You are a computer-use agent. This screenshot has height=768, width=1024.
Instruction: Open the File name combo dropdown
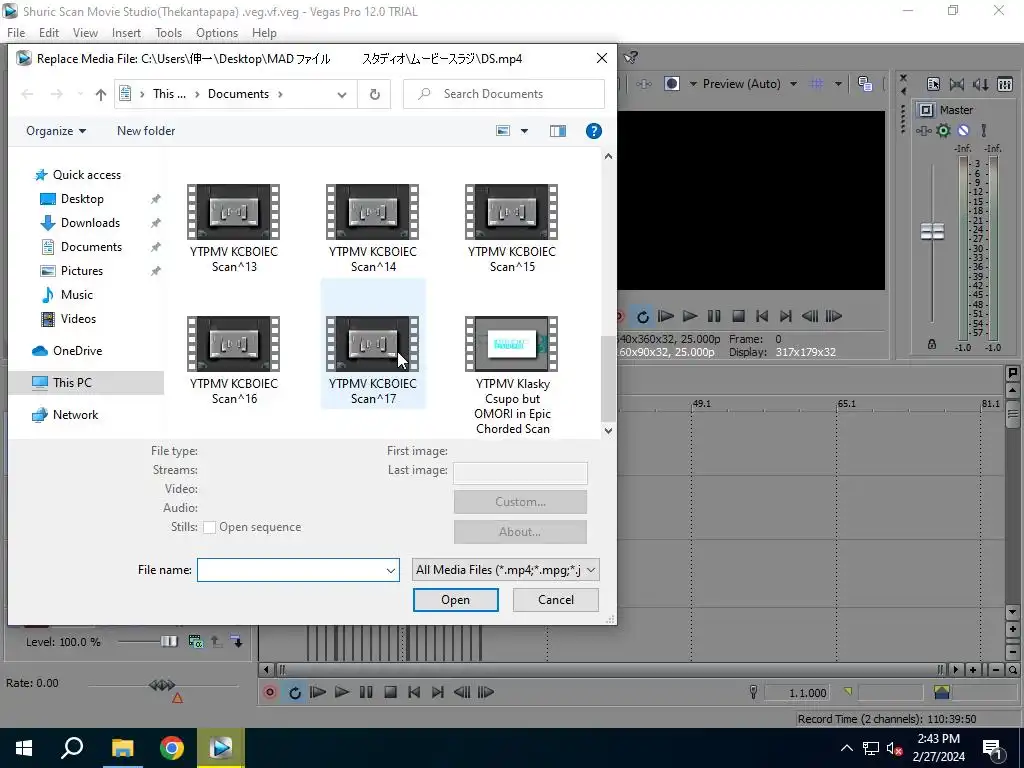coord(391,570)
